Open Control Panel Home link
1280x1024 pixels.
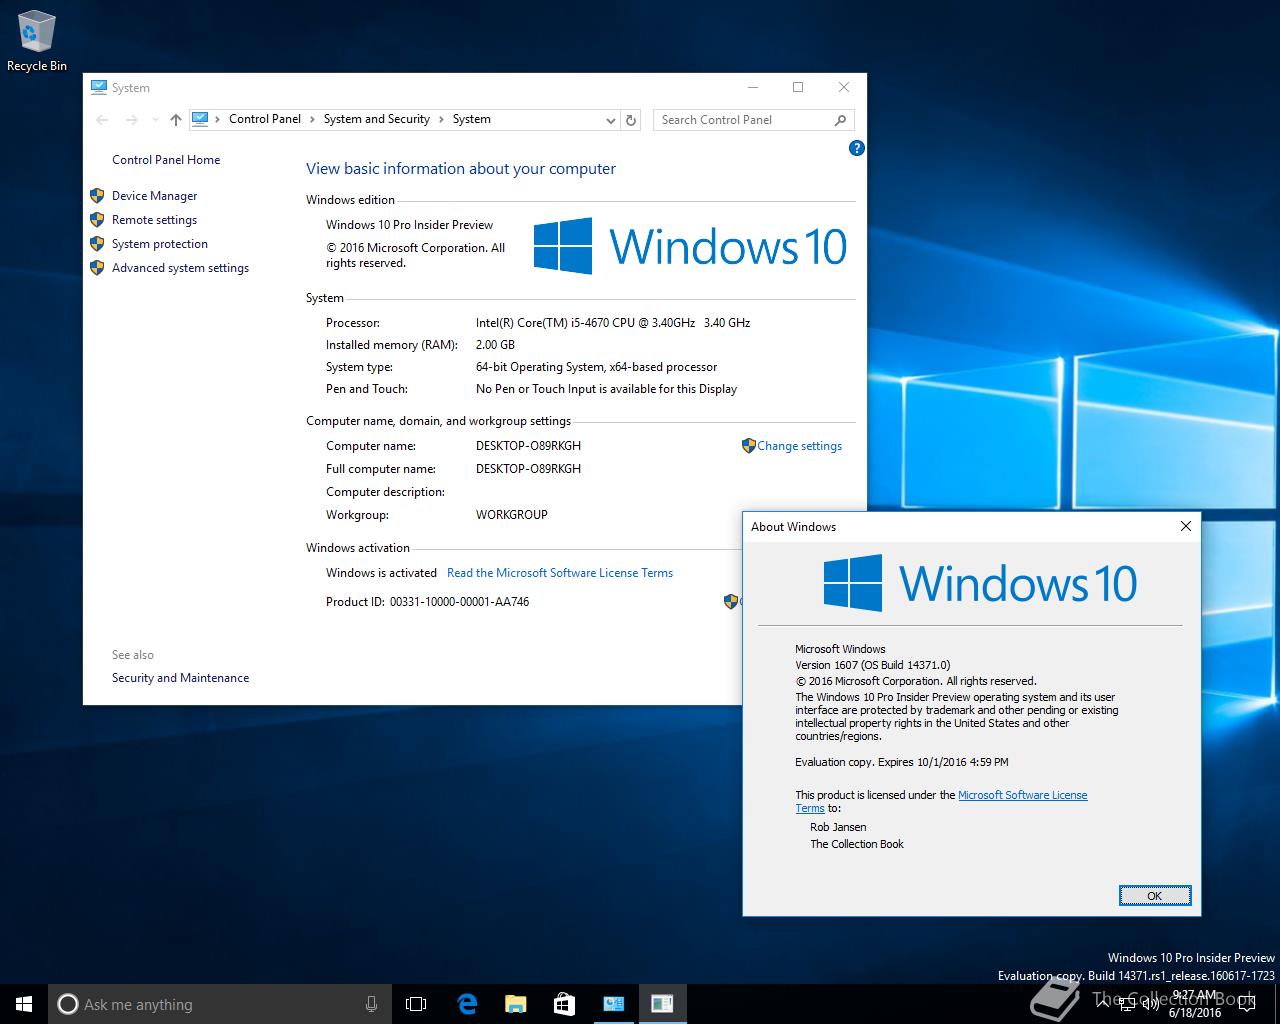coord(166,160)
